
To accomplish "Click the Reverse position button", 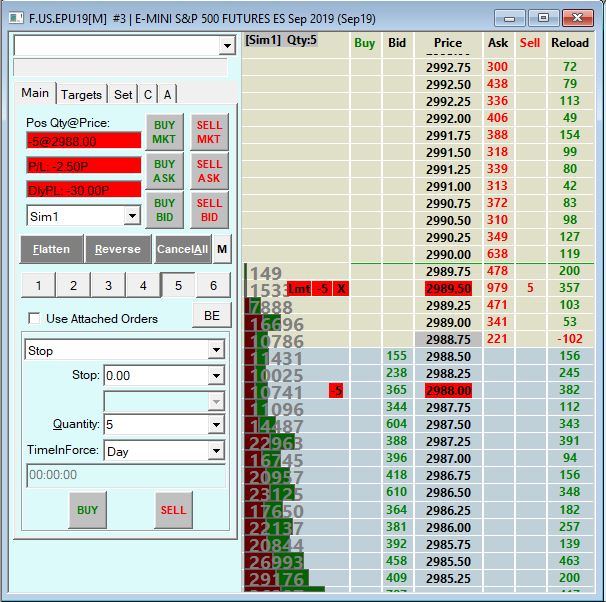I will click(x=118, y=249).
